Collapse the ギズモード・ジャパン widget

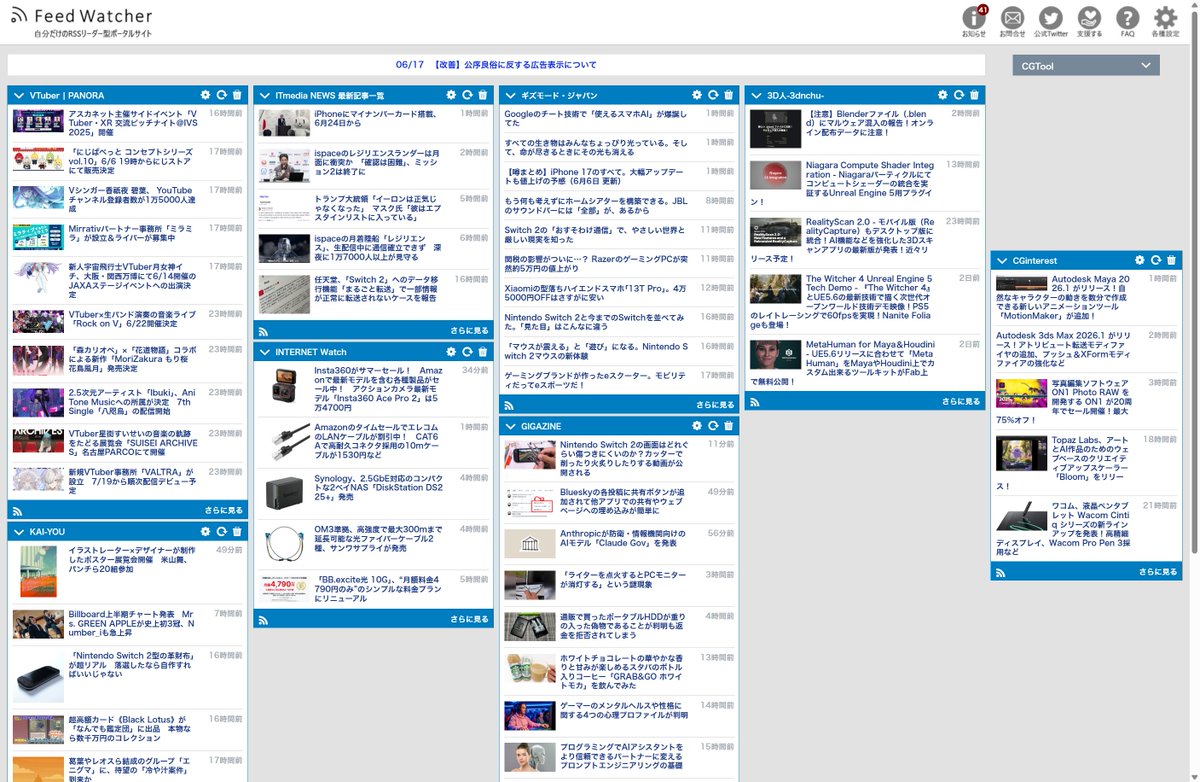click(x=510, y=95)
